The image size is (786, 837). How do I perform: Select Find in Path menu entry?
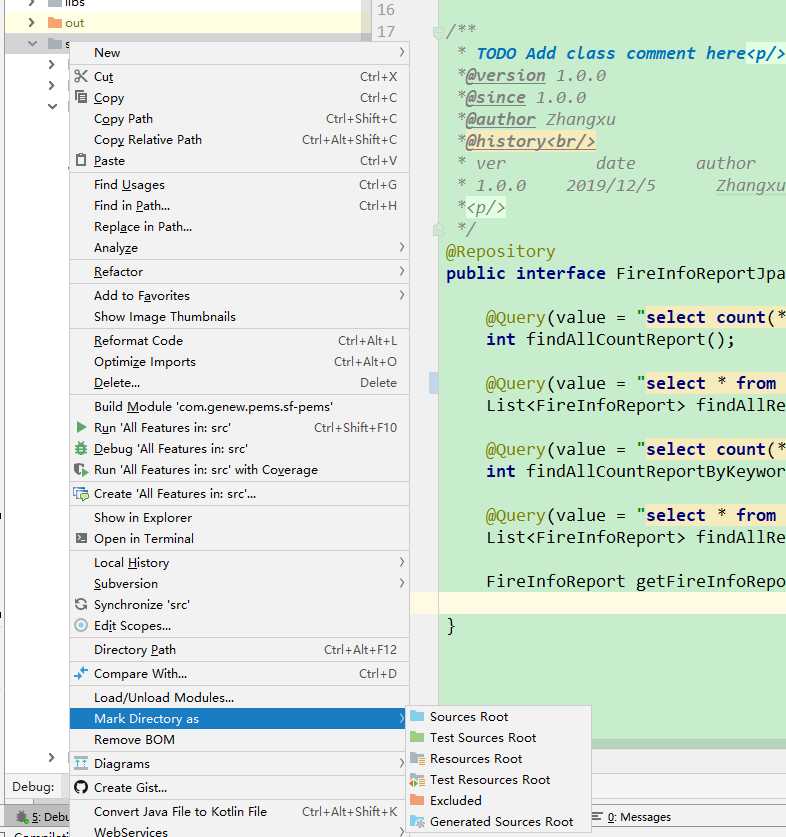pyautogui.click(x=239, y=205)
